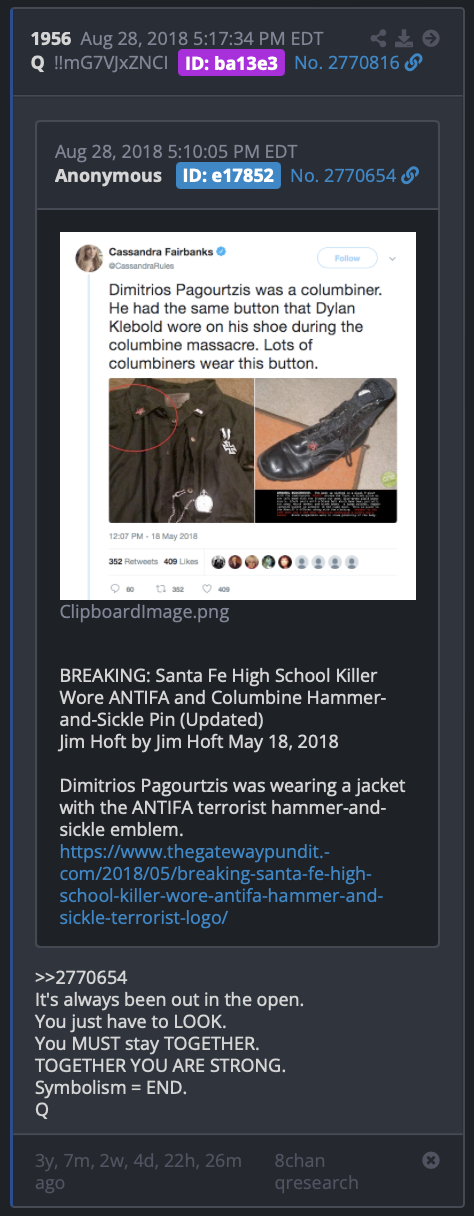
Task: Click the link icon beside No. 2770816
Action: pos(413,64)
